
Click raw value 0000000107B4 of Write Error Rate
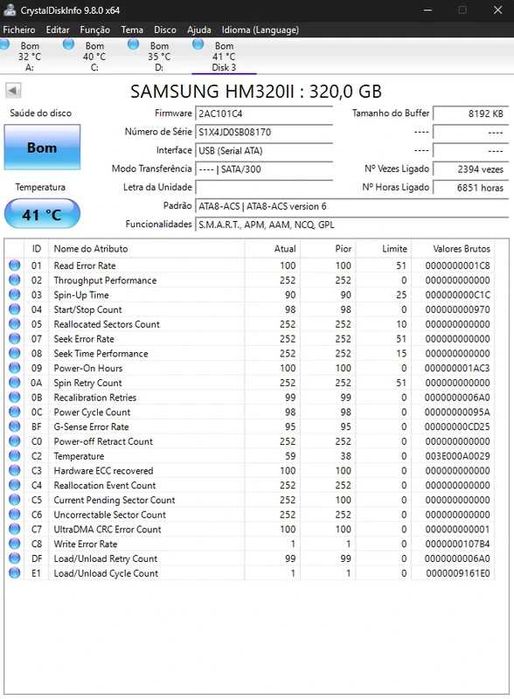click(457, 544)
